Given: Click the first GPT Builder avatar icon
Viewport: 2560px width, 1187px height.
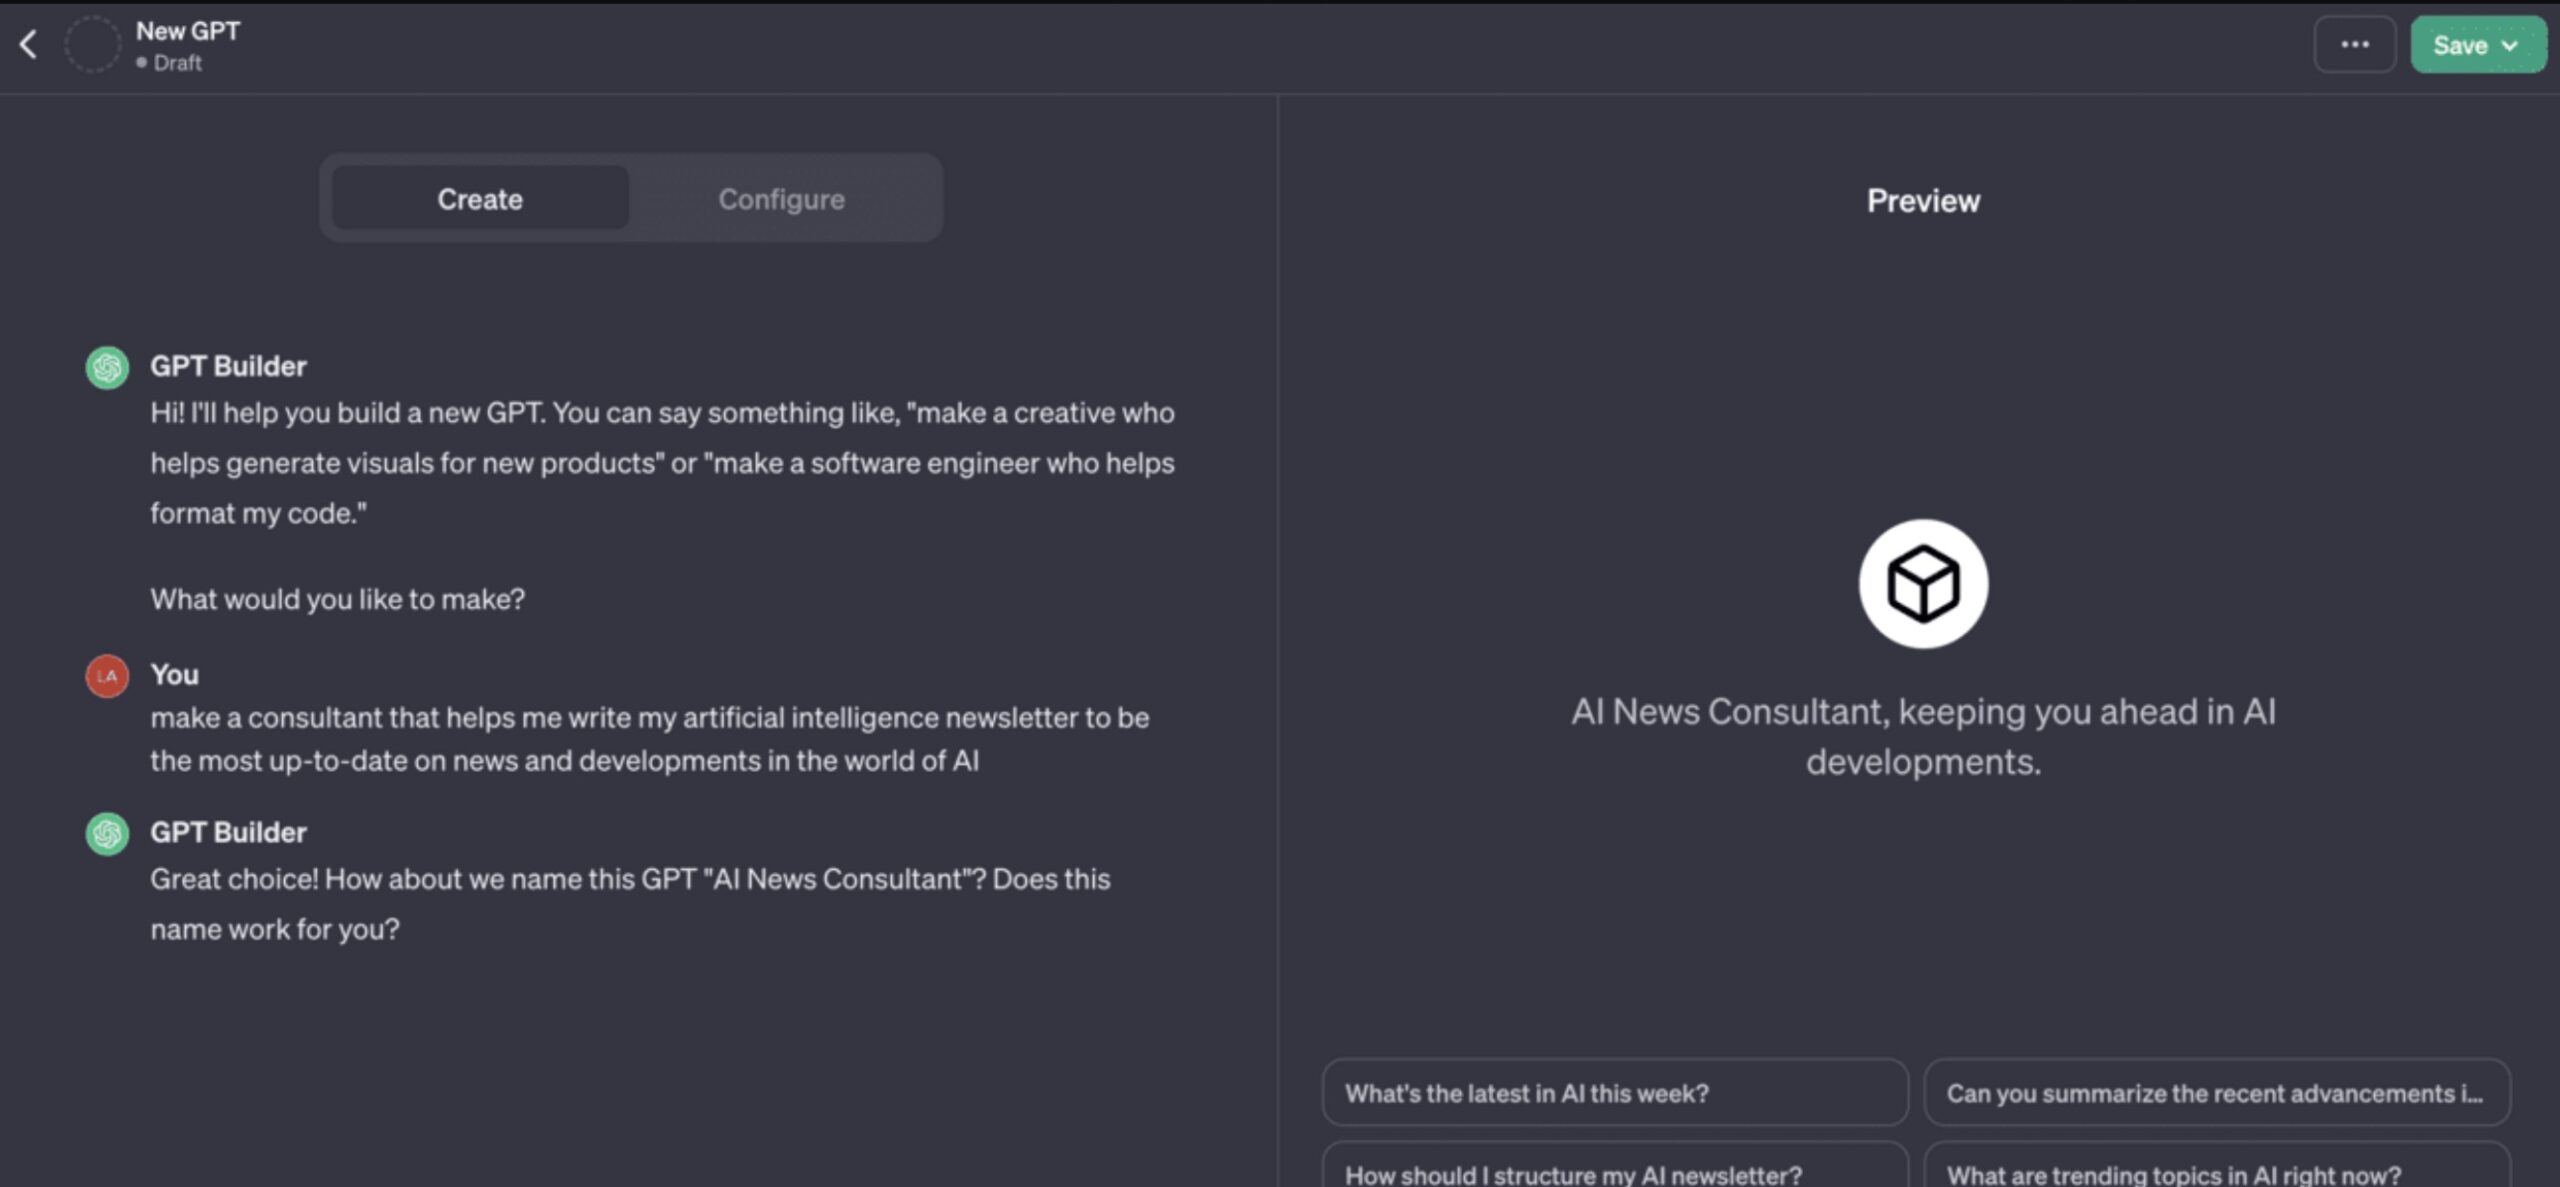Looking at the screenshot, I should coord(107,367).
